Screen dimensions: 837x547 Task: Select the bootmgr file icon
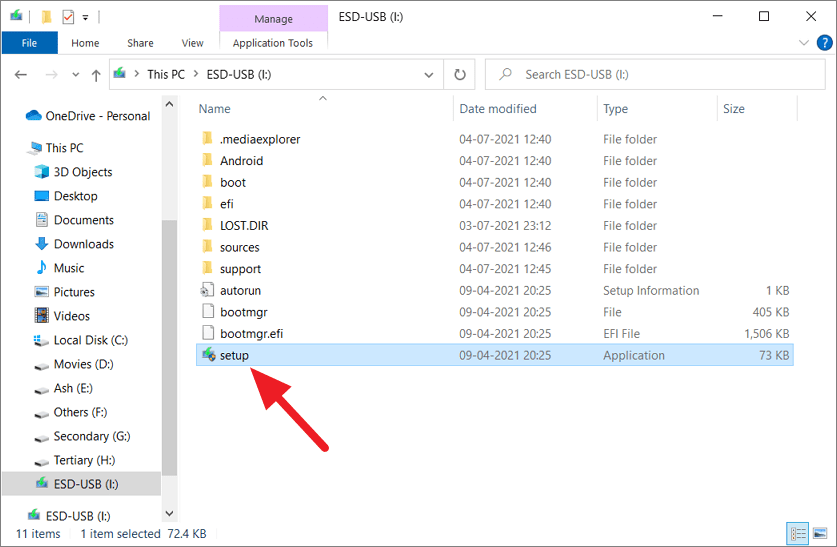(208, 312)
